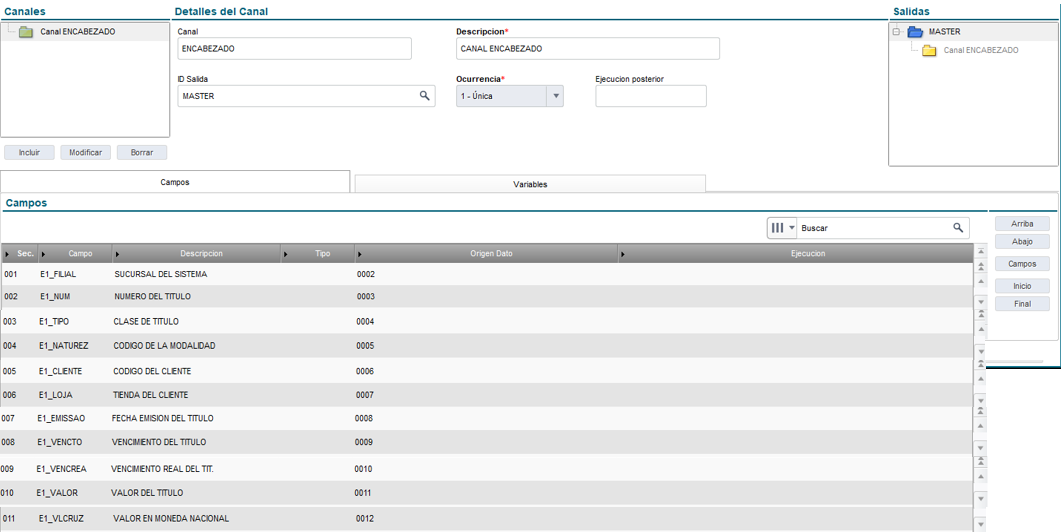The image size is (1061, 532).
Task: Select the MASTER item in Salidas tree
Action: [944, 32]
